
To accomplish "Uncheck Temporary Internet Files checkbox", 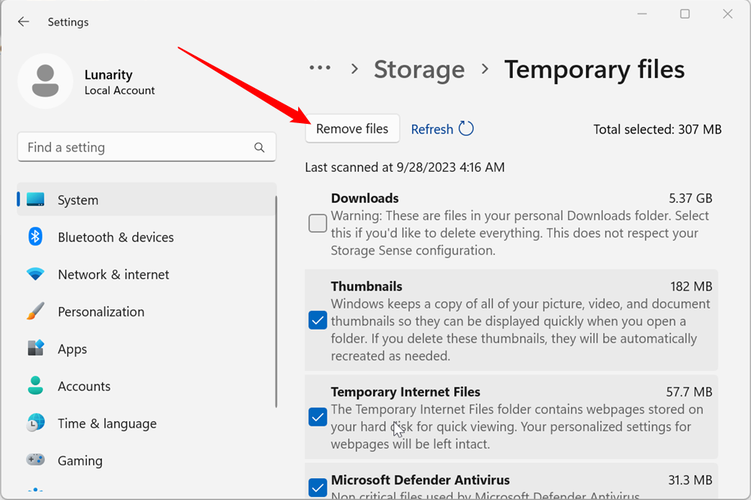I will tap(317, 416).
